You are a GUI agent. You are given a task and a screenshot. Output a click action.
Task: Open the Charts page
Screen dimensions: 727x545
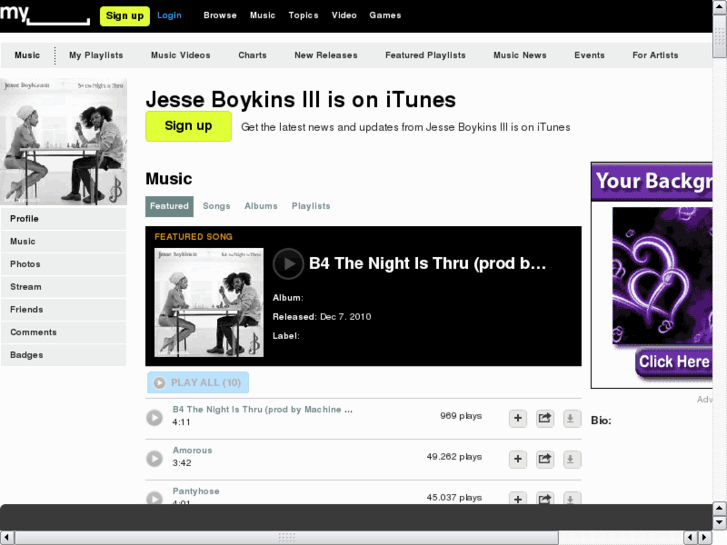point(252,55)
